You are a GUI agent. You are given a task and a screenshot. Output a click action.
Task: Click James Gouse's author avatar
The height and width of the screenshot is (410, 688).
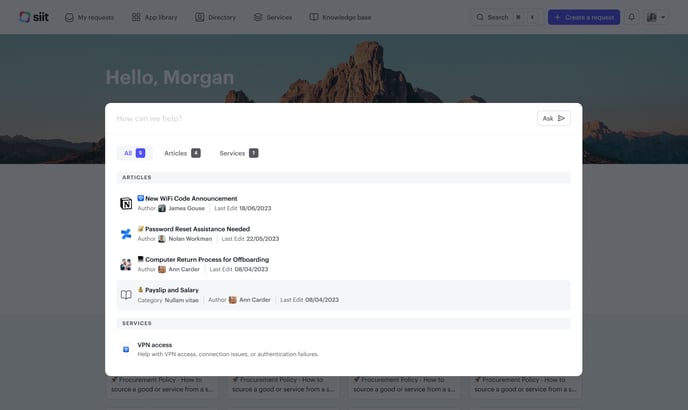tap(162, 208)
